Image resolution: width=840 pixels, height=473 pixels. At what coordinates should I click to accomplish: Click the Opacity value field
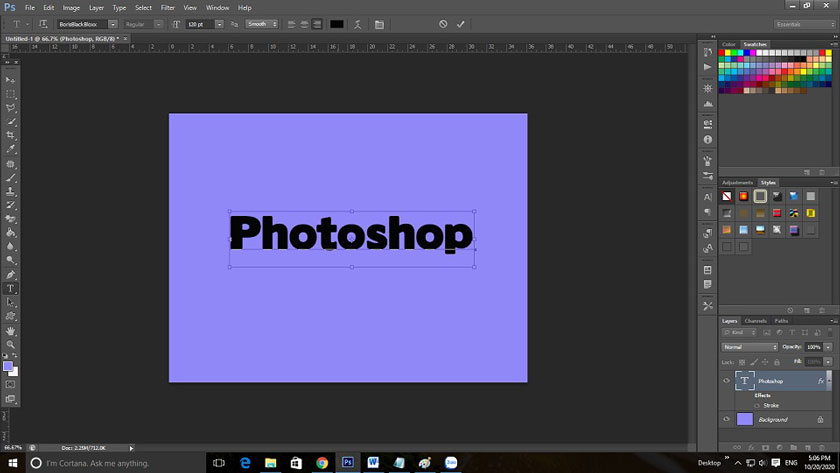814,347
